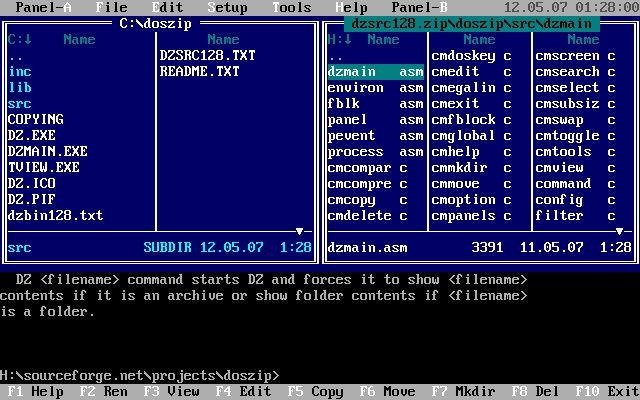Open the Setup menu
This screenshot has width=640, height=400.
coord(227,7)
